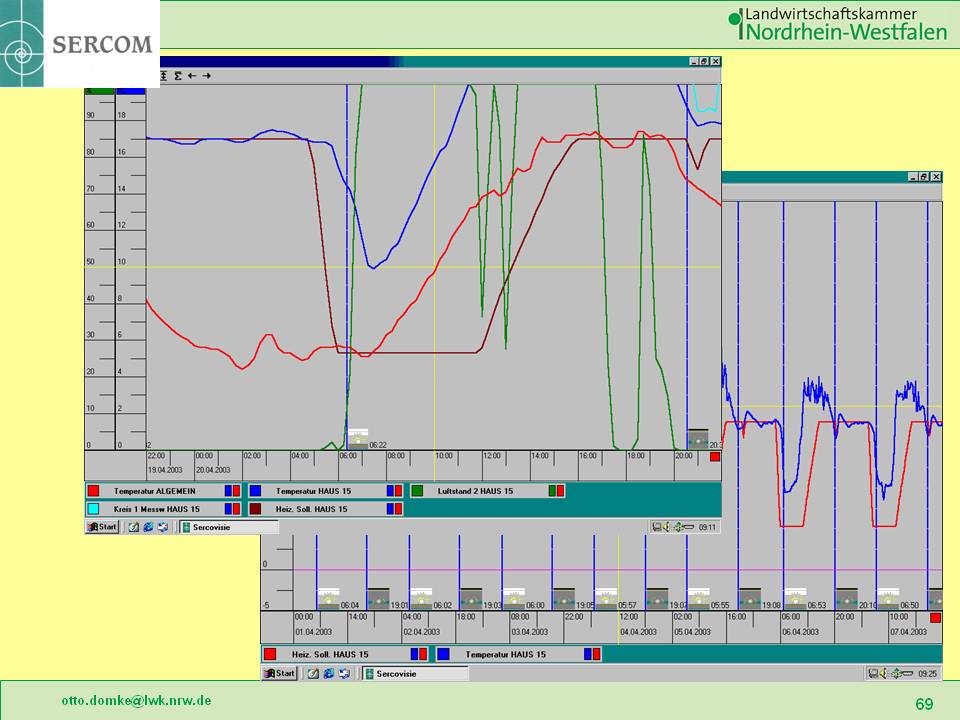
Task: Click the sunrise icon labeled 06:53
Action: (x=795, y=598)
